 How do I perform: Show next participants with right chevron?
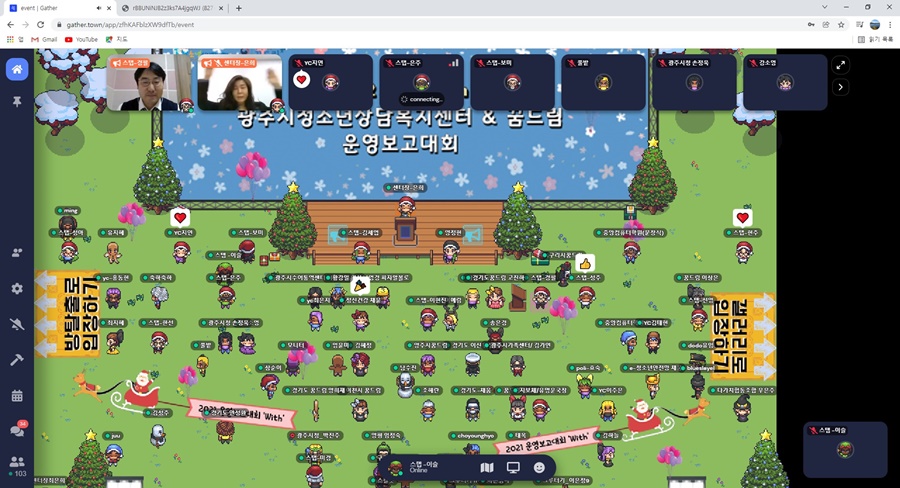click(840, 87)
